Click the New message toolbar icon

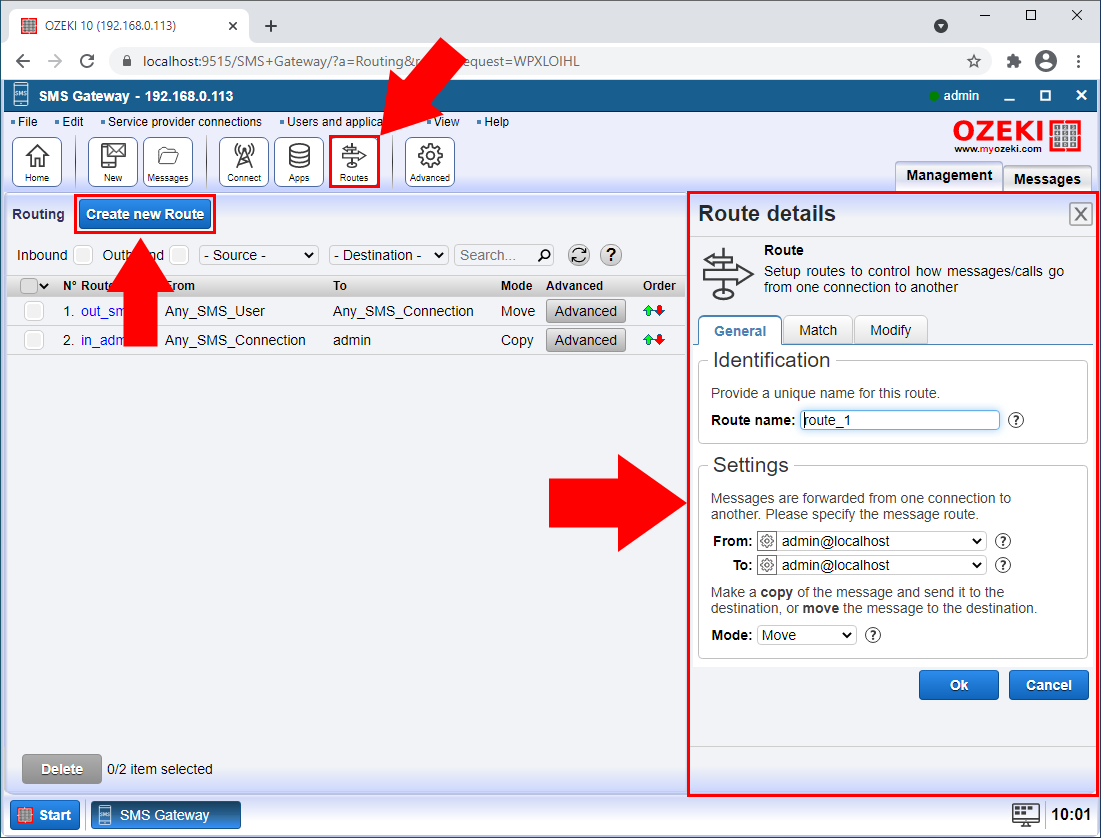point(112,162)
